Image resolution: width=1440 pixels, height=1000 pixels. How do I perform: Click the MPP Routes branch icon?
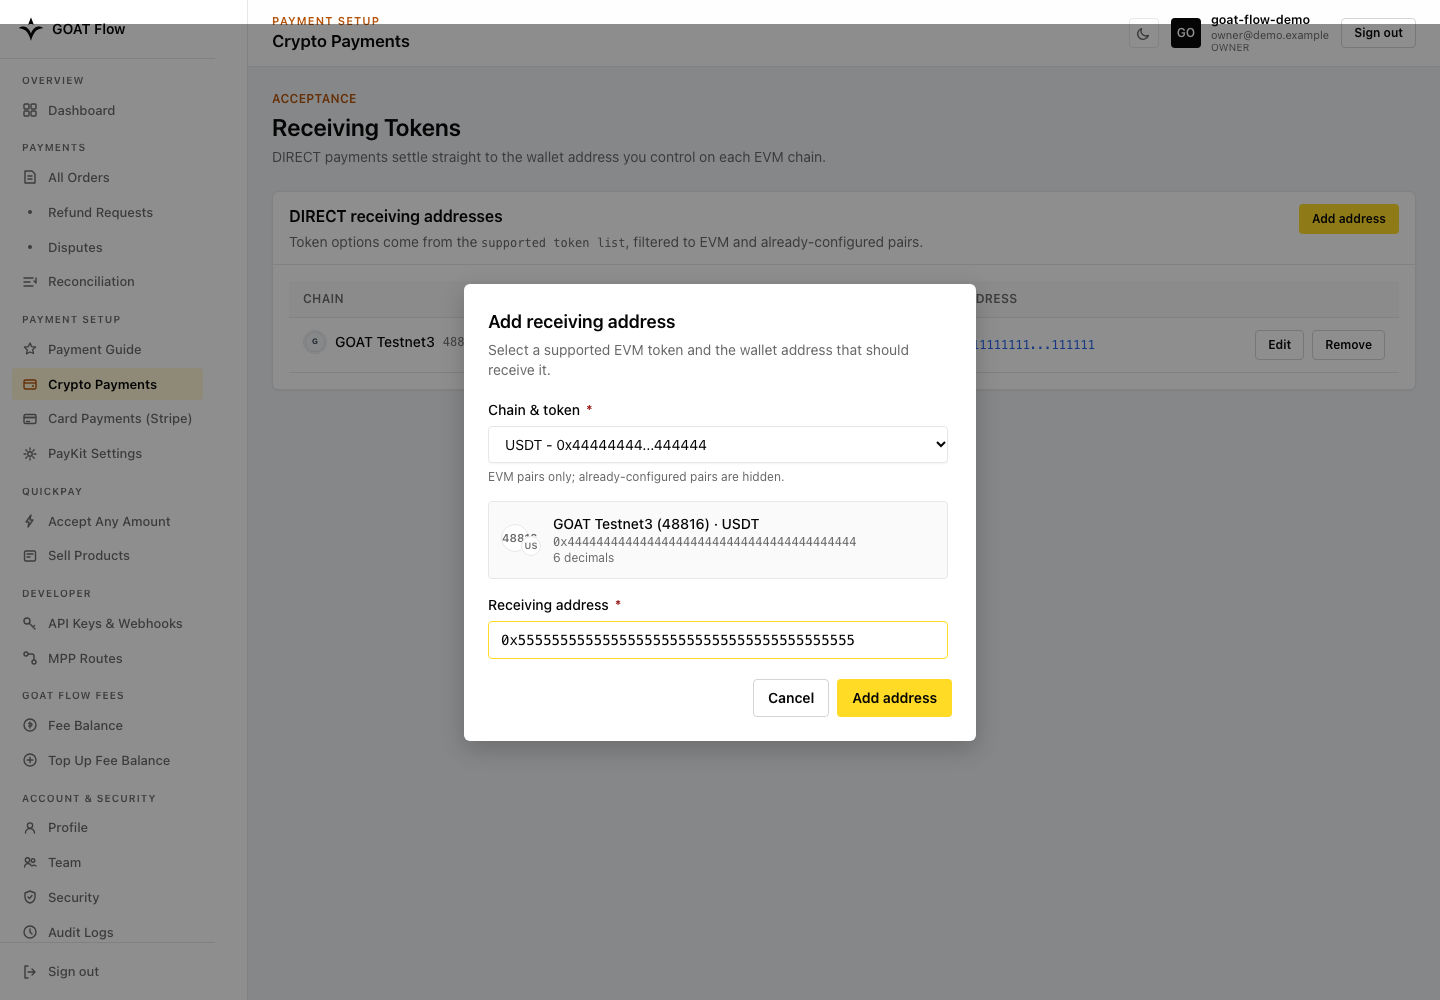click(30, 659)
